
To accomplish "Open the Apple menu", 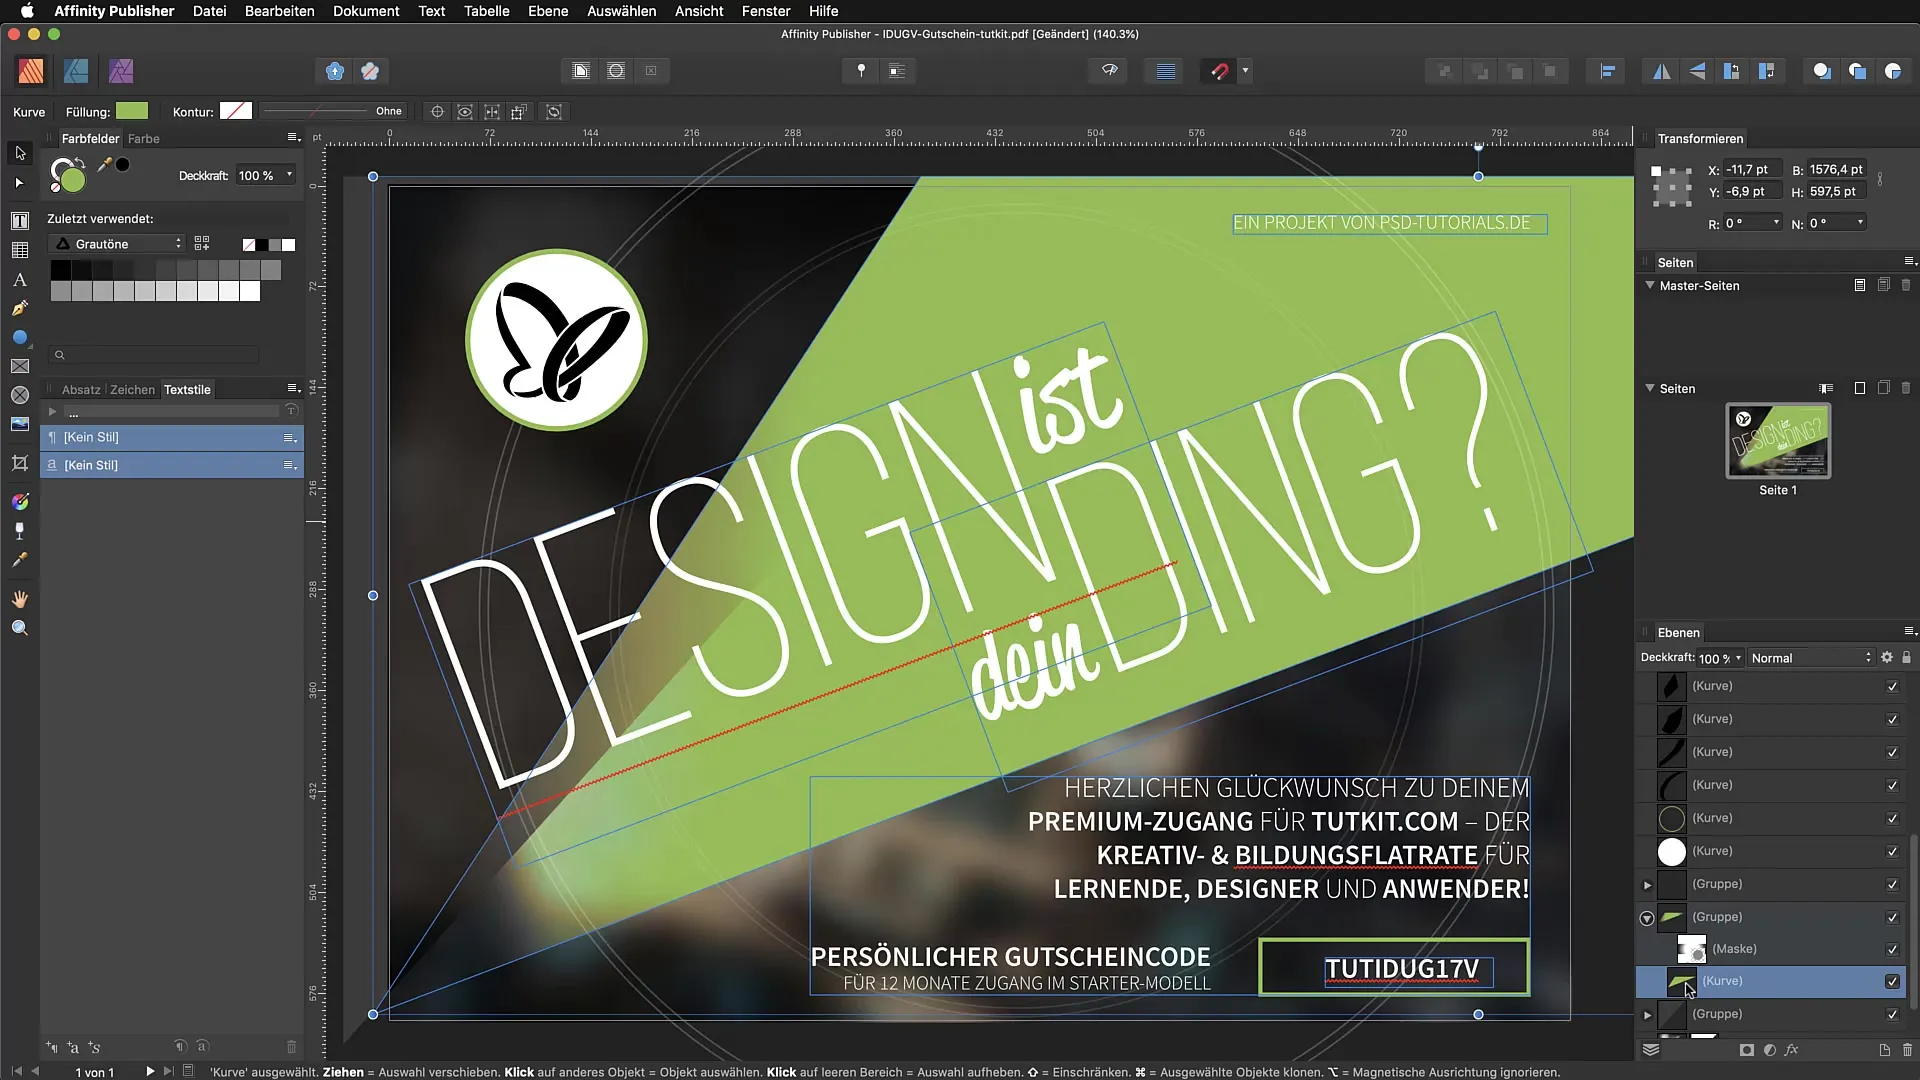I will coord(27,11).
